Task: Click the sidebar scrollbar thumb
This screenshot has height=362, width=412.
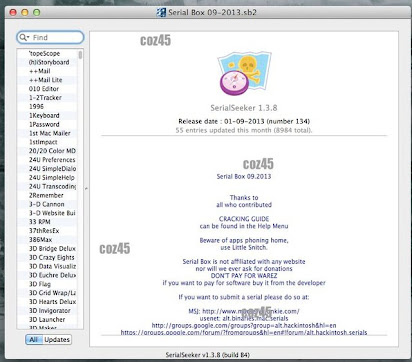Action: pos(80,55)
